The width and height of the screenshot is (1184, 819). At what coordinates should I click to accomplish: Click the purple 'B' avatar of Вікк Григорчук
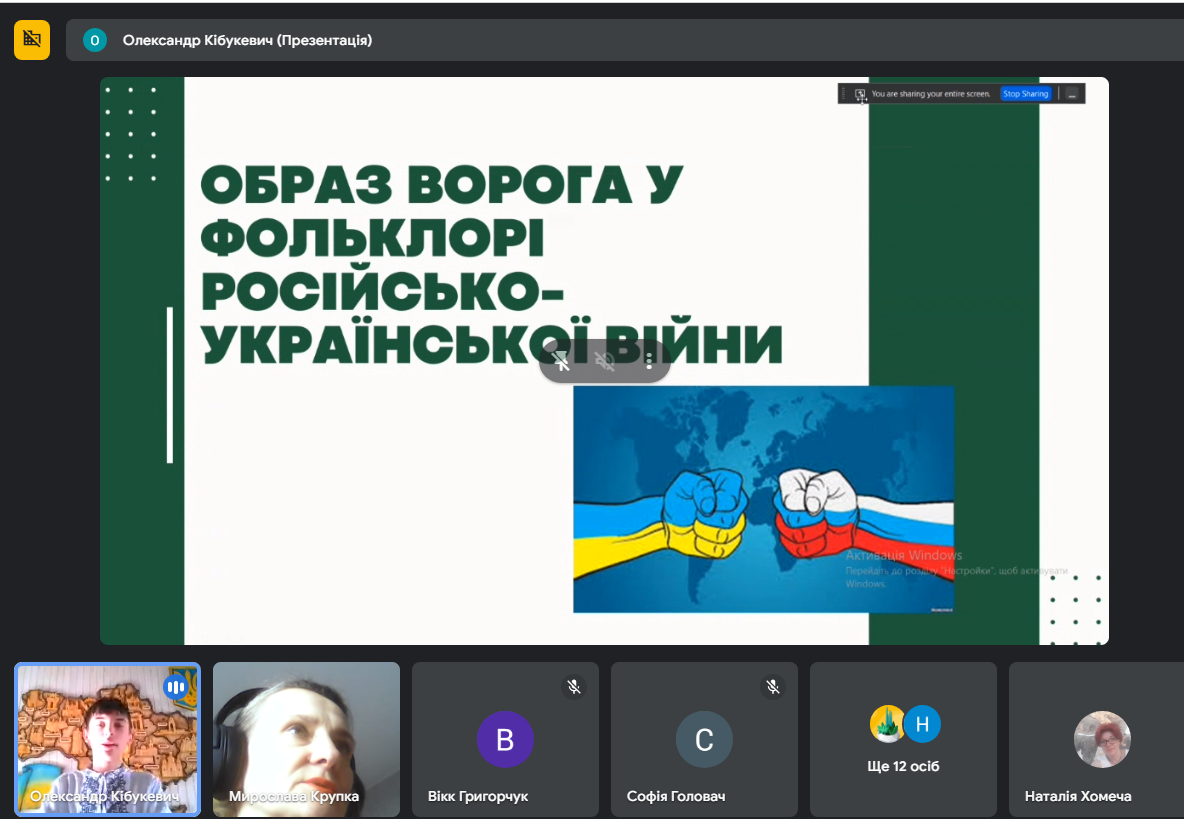pyautogui.click(x=505, y=740)
